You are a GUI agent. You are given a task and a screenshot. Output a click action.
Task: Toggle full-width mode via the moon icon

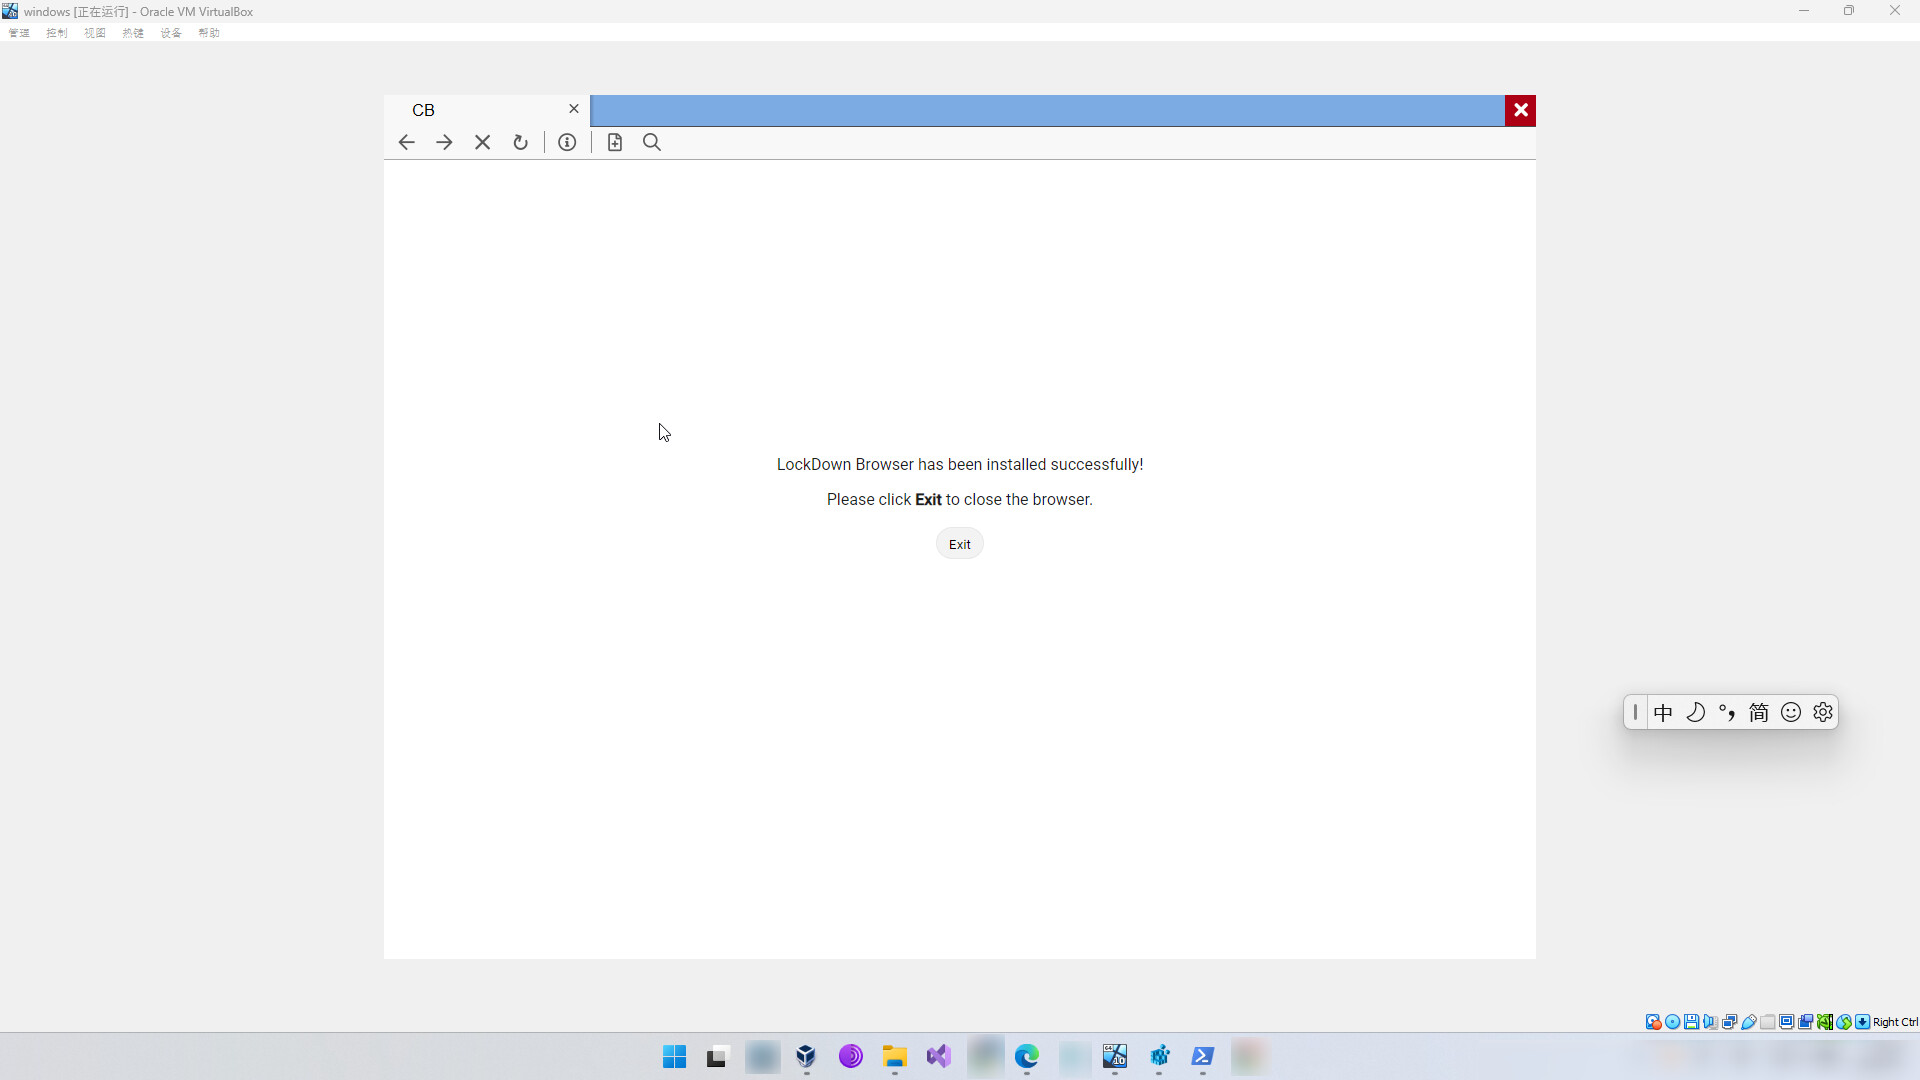coord(1696,712)
